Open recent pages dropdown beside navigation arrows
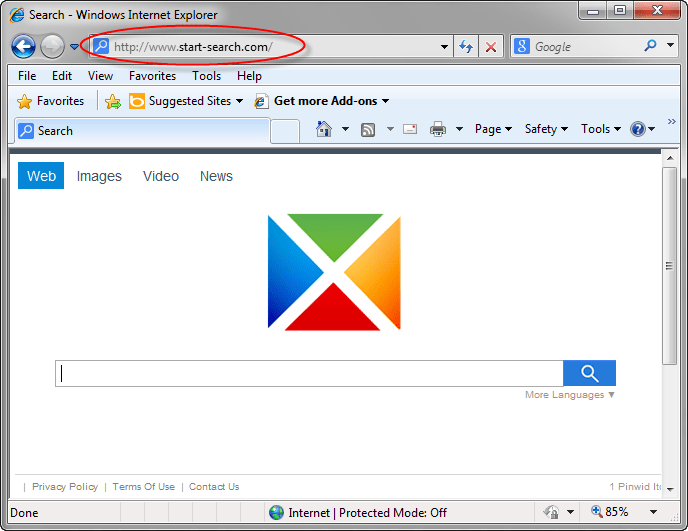Screen dimensions: 688x531 pos(74,47)
